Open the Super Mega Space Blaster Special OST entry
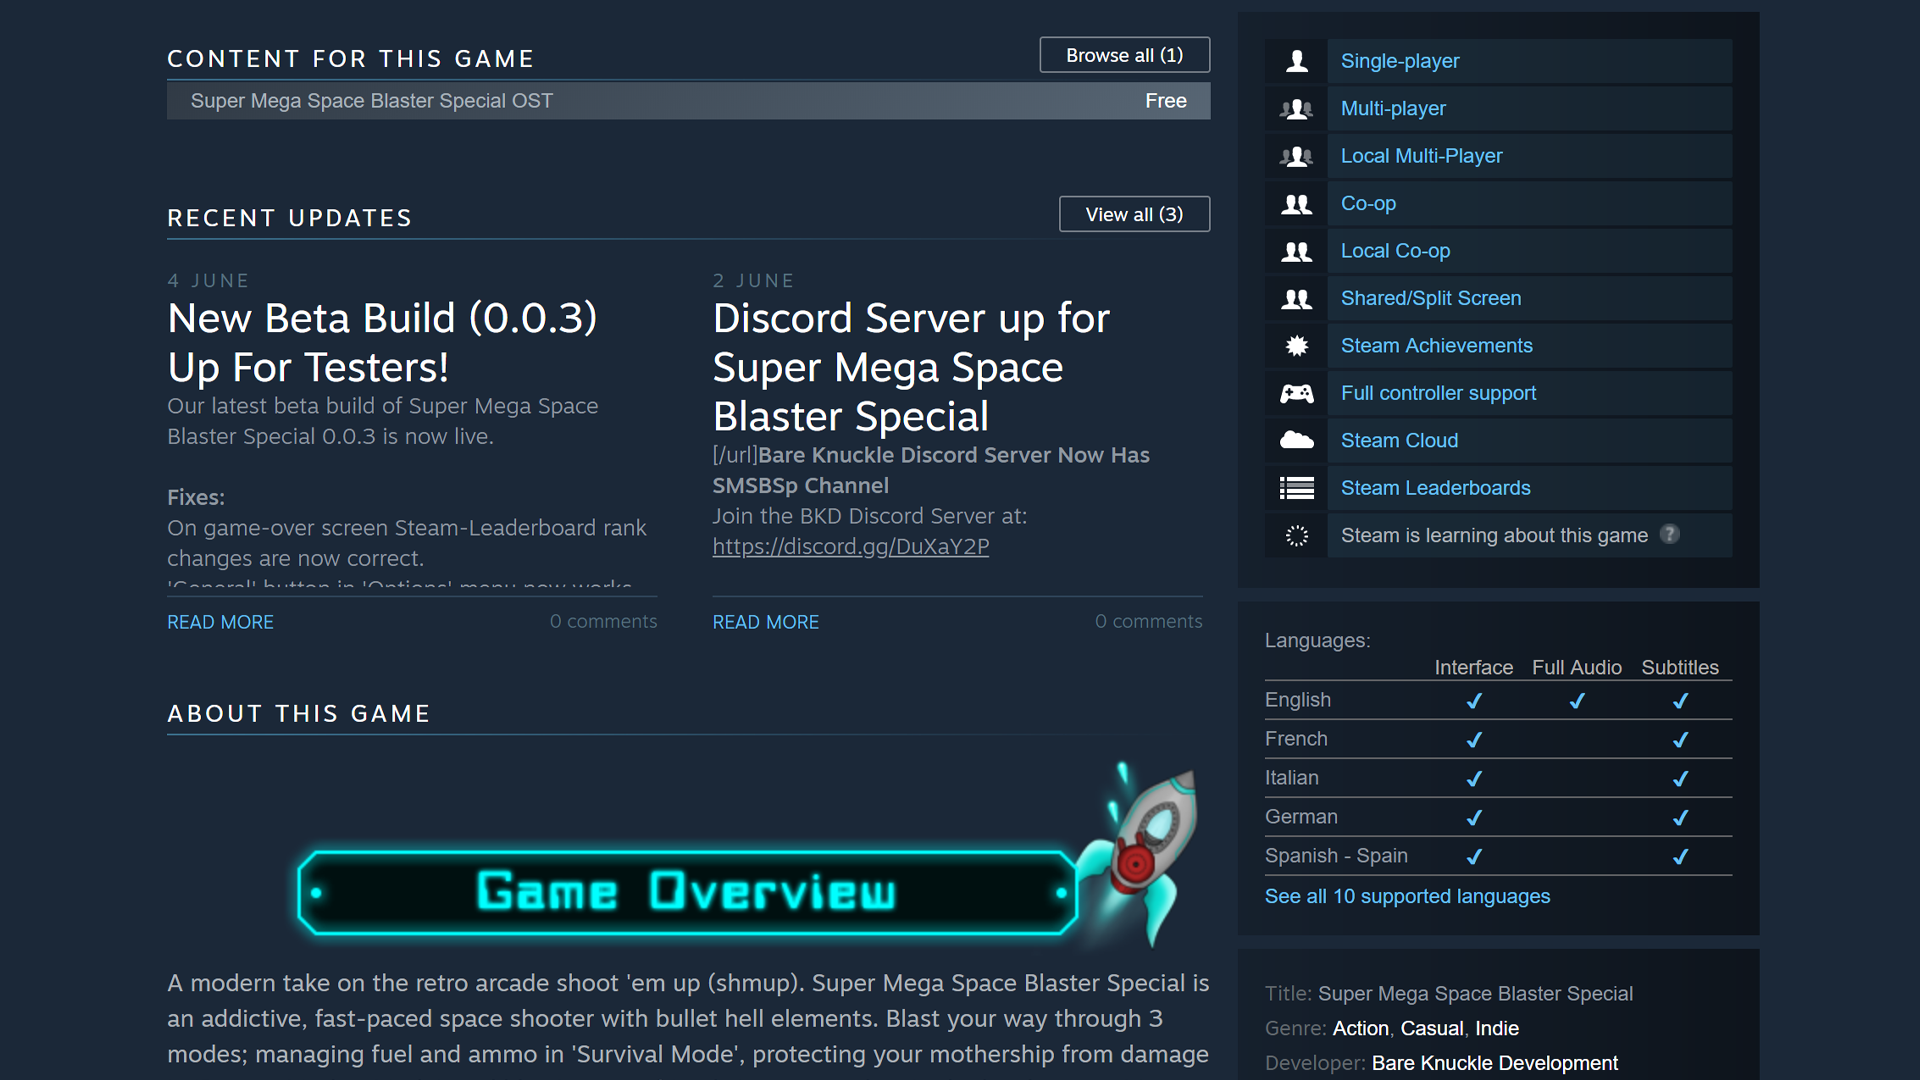The width and height of the screenshot is (1920, 1080). click(370, 100)
